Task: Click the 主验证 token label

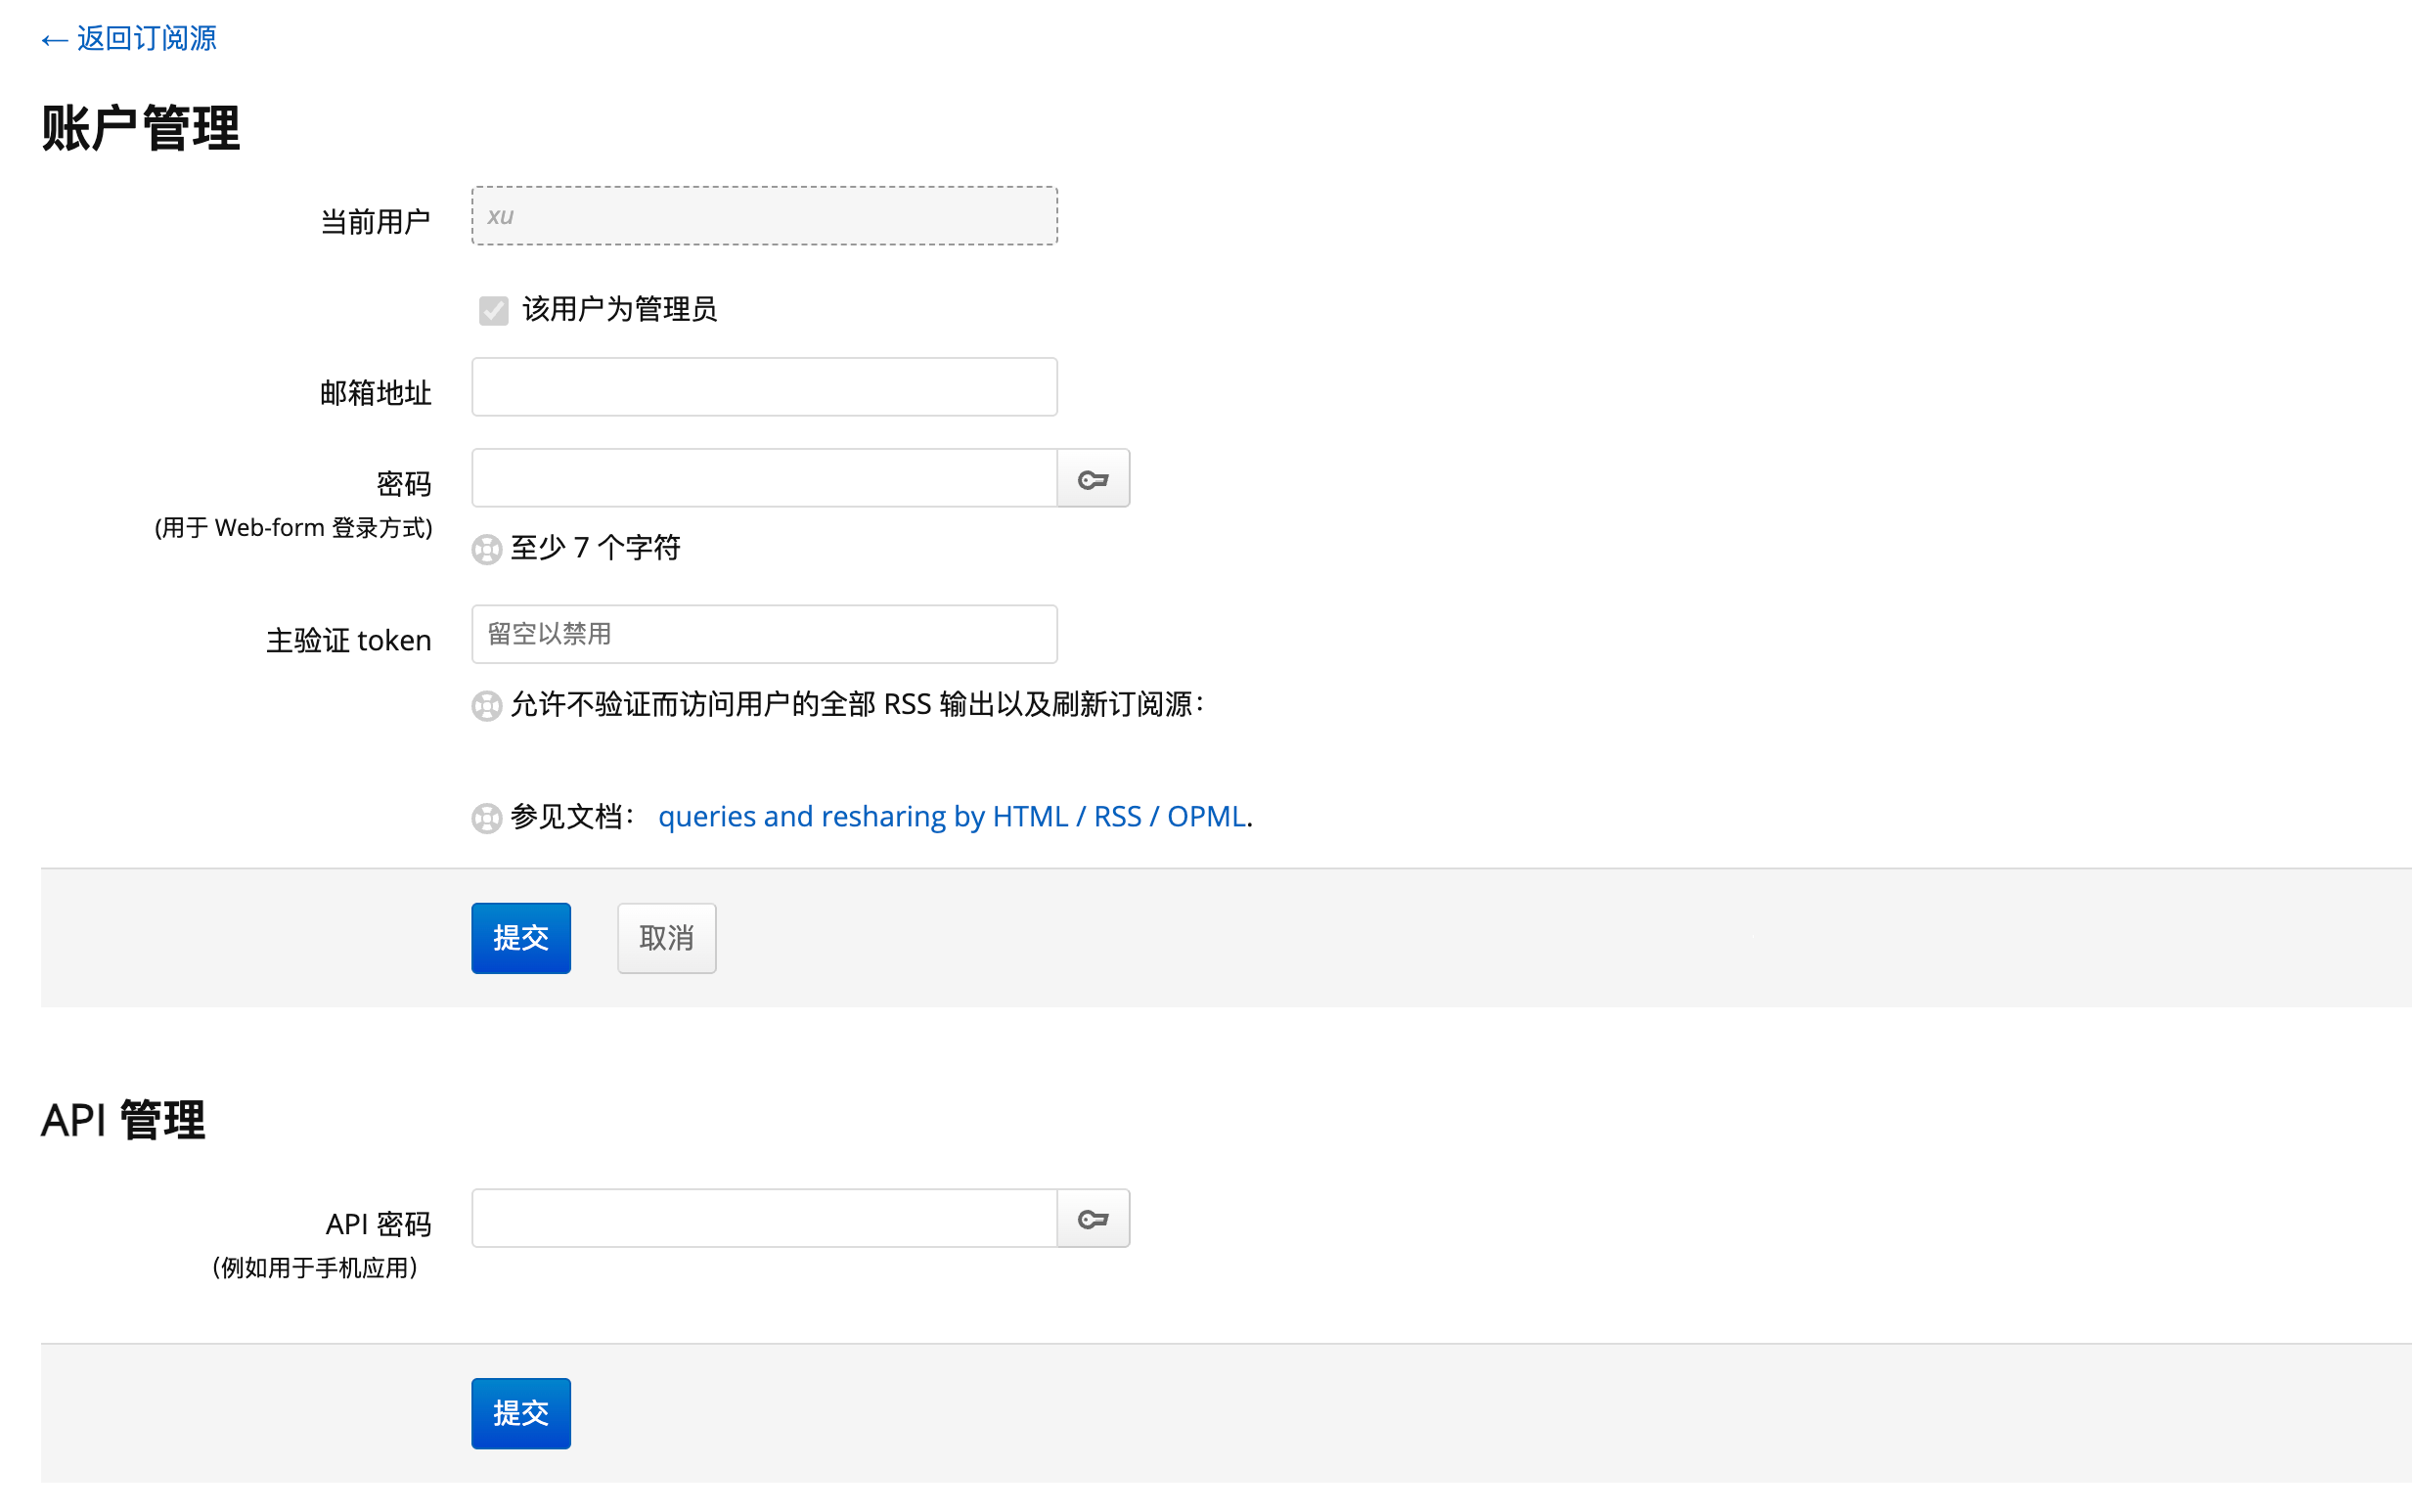Action: pos(348,640)
